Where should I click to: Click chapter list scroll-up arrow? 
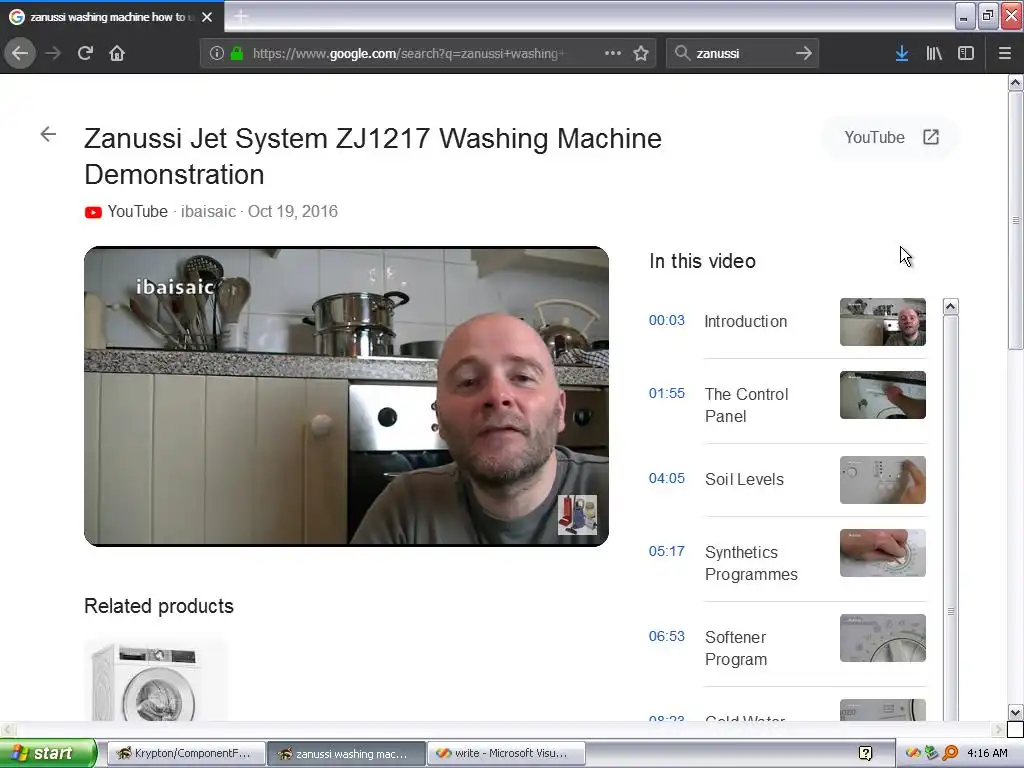951,306
